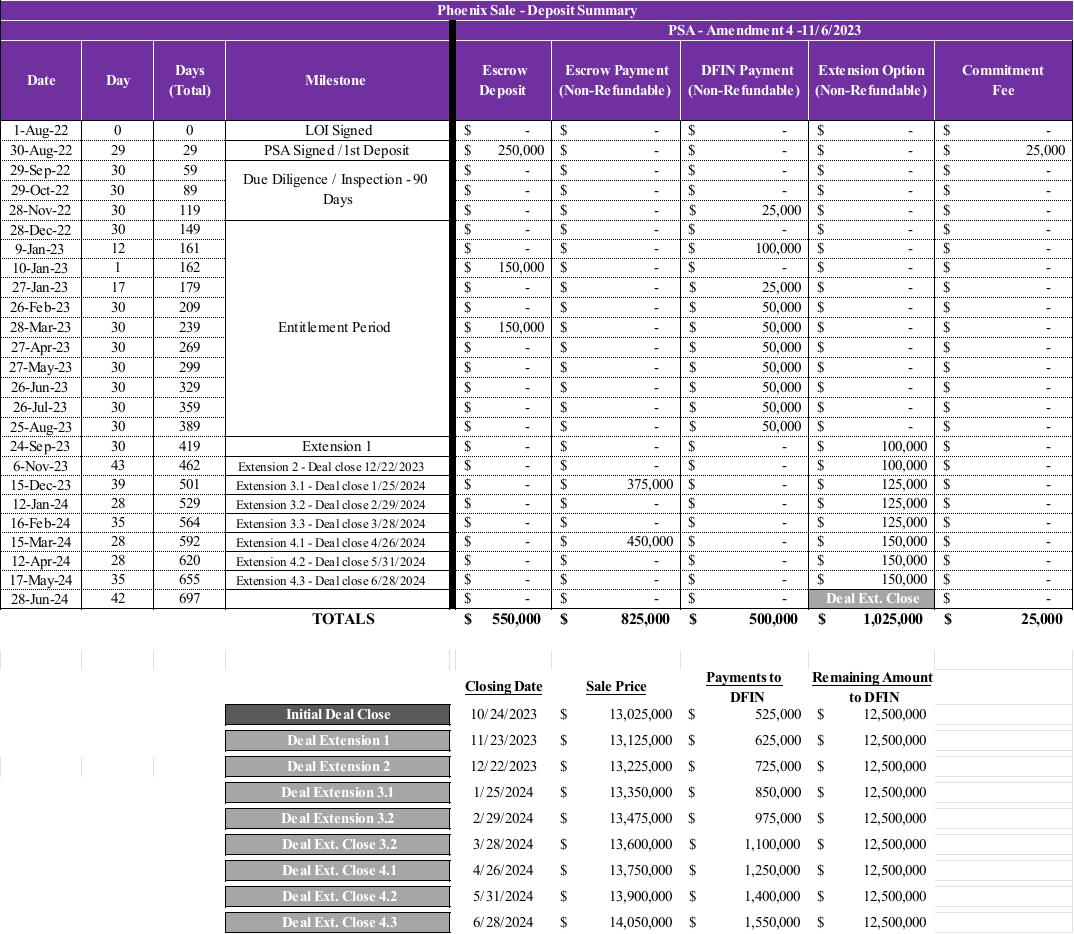This screenshot has height=934, width=1074.
Task: Click the "Days (Total)" column header
Action: (189, 80)
